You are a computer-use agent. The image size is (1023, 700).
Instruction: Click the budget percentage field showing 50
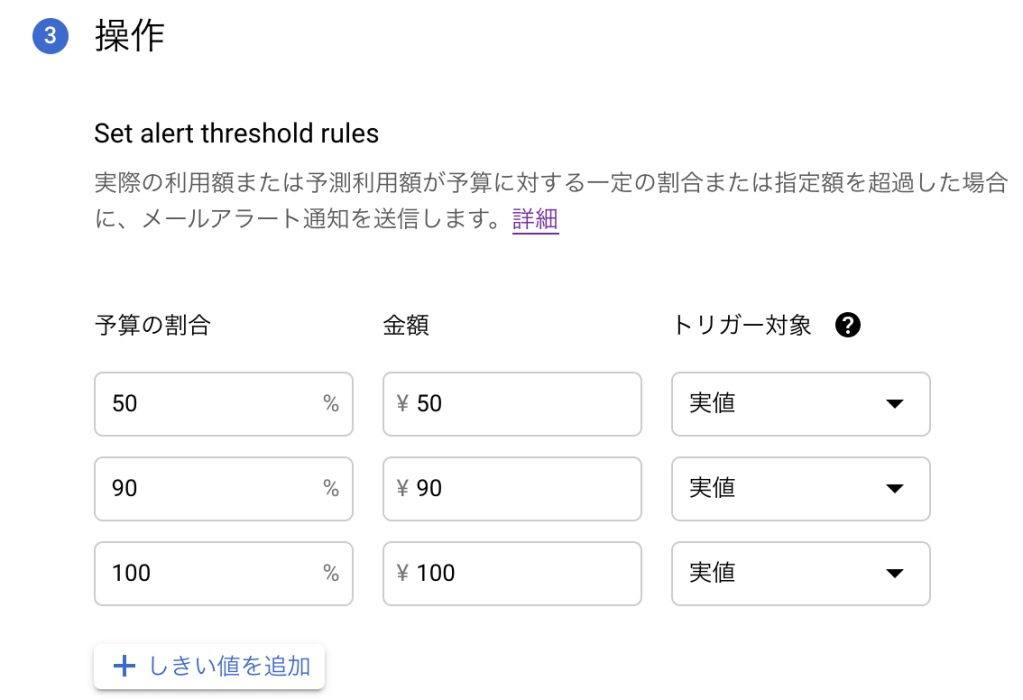click(x=210, y=404)
